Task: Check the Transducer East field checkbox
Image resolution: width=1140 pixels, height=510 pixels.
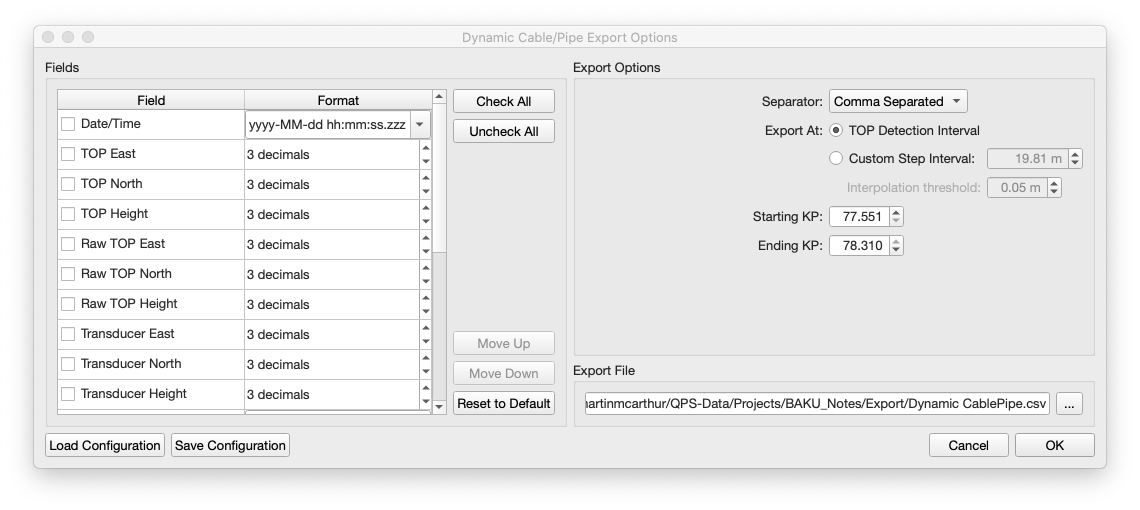Action: pyautogui.click(x=68, y=334)
